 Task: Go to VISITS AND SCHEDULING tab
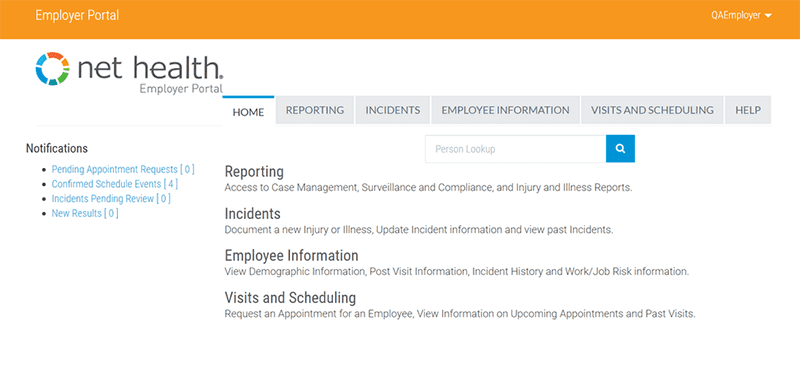pyautogui.click(x=652, y=110)
